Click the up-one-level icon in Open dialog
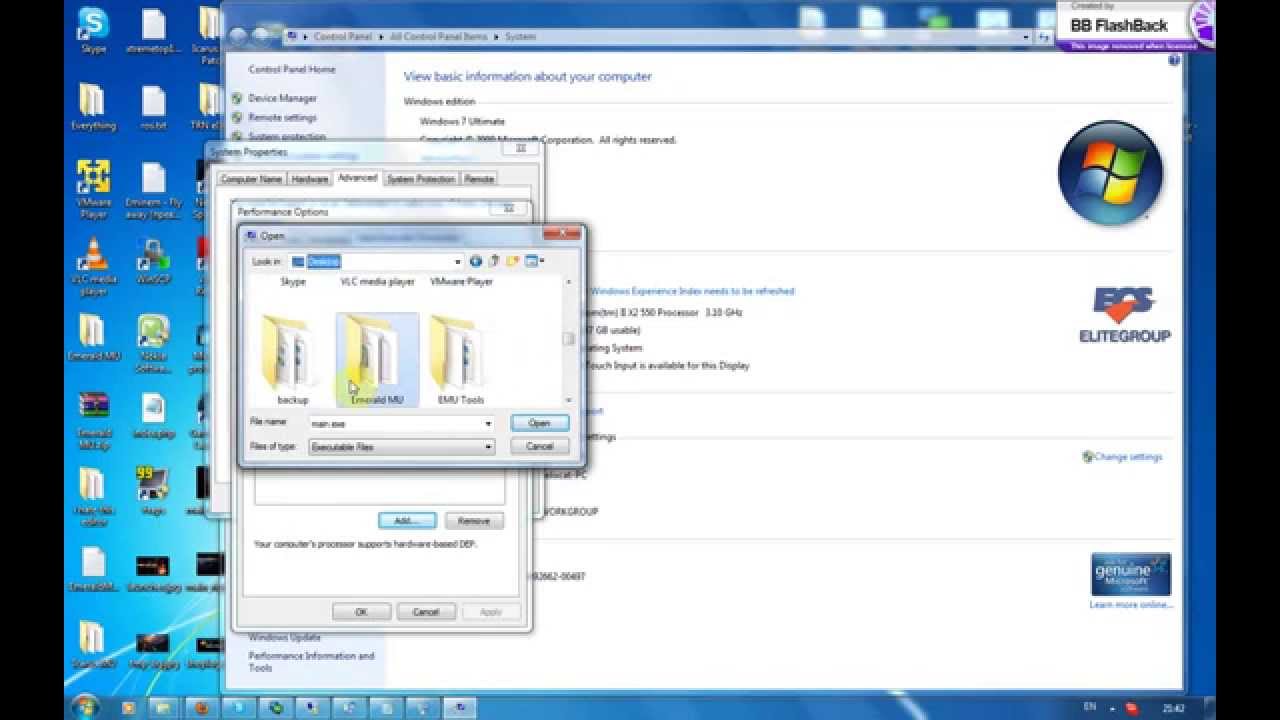Image resolution: width=1280 pixels, height=720 pixels. point(494,261)
